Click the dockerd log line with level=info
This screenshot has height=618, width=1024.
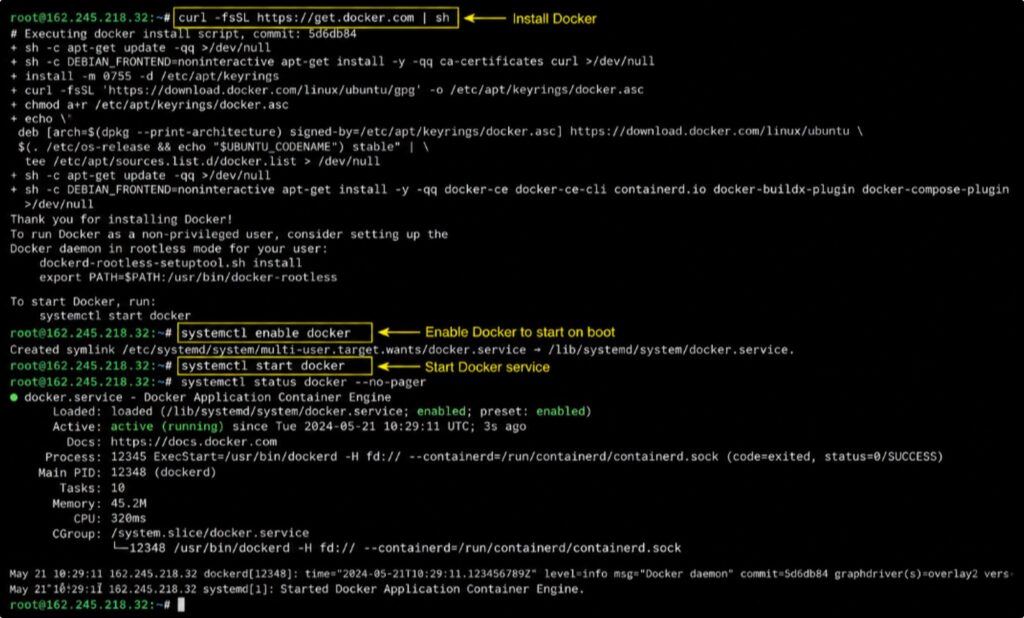click(x=510, y=574)
